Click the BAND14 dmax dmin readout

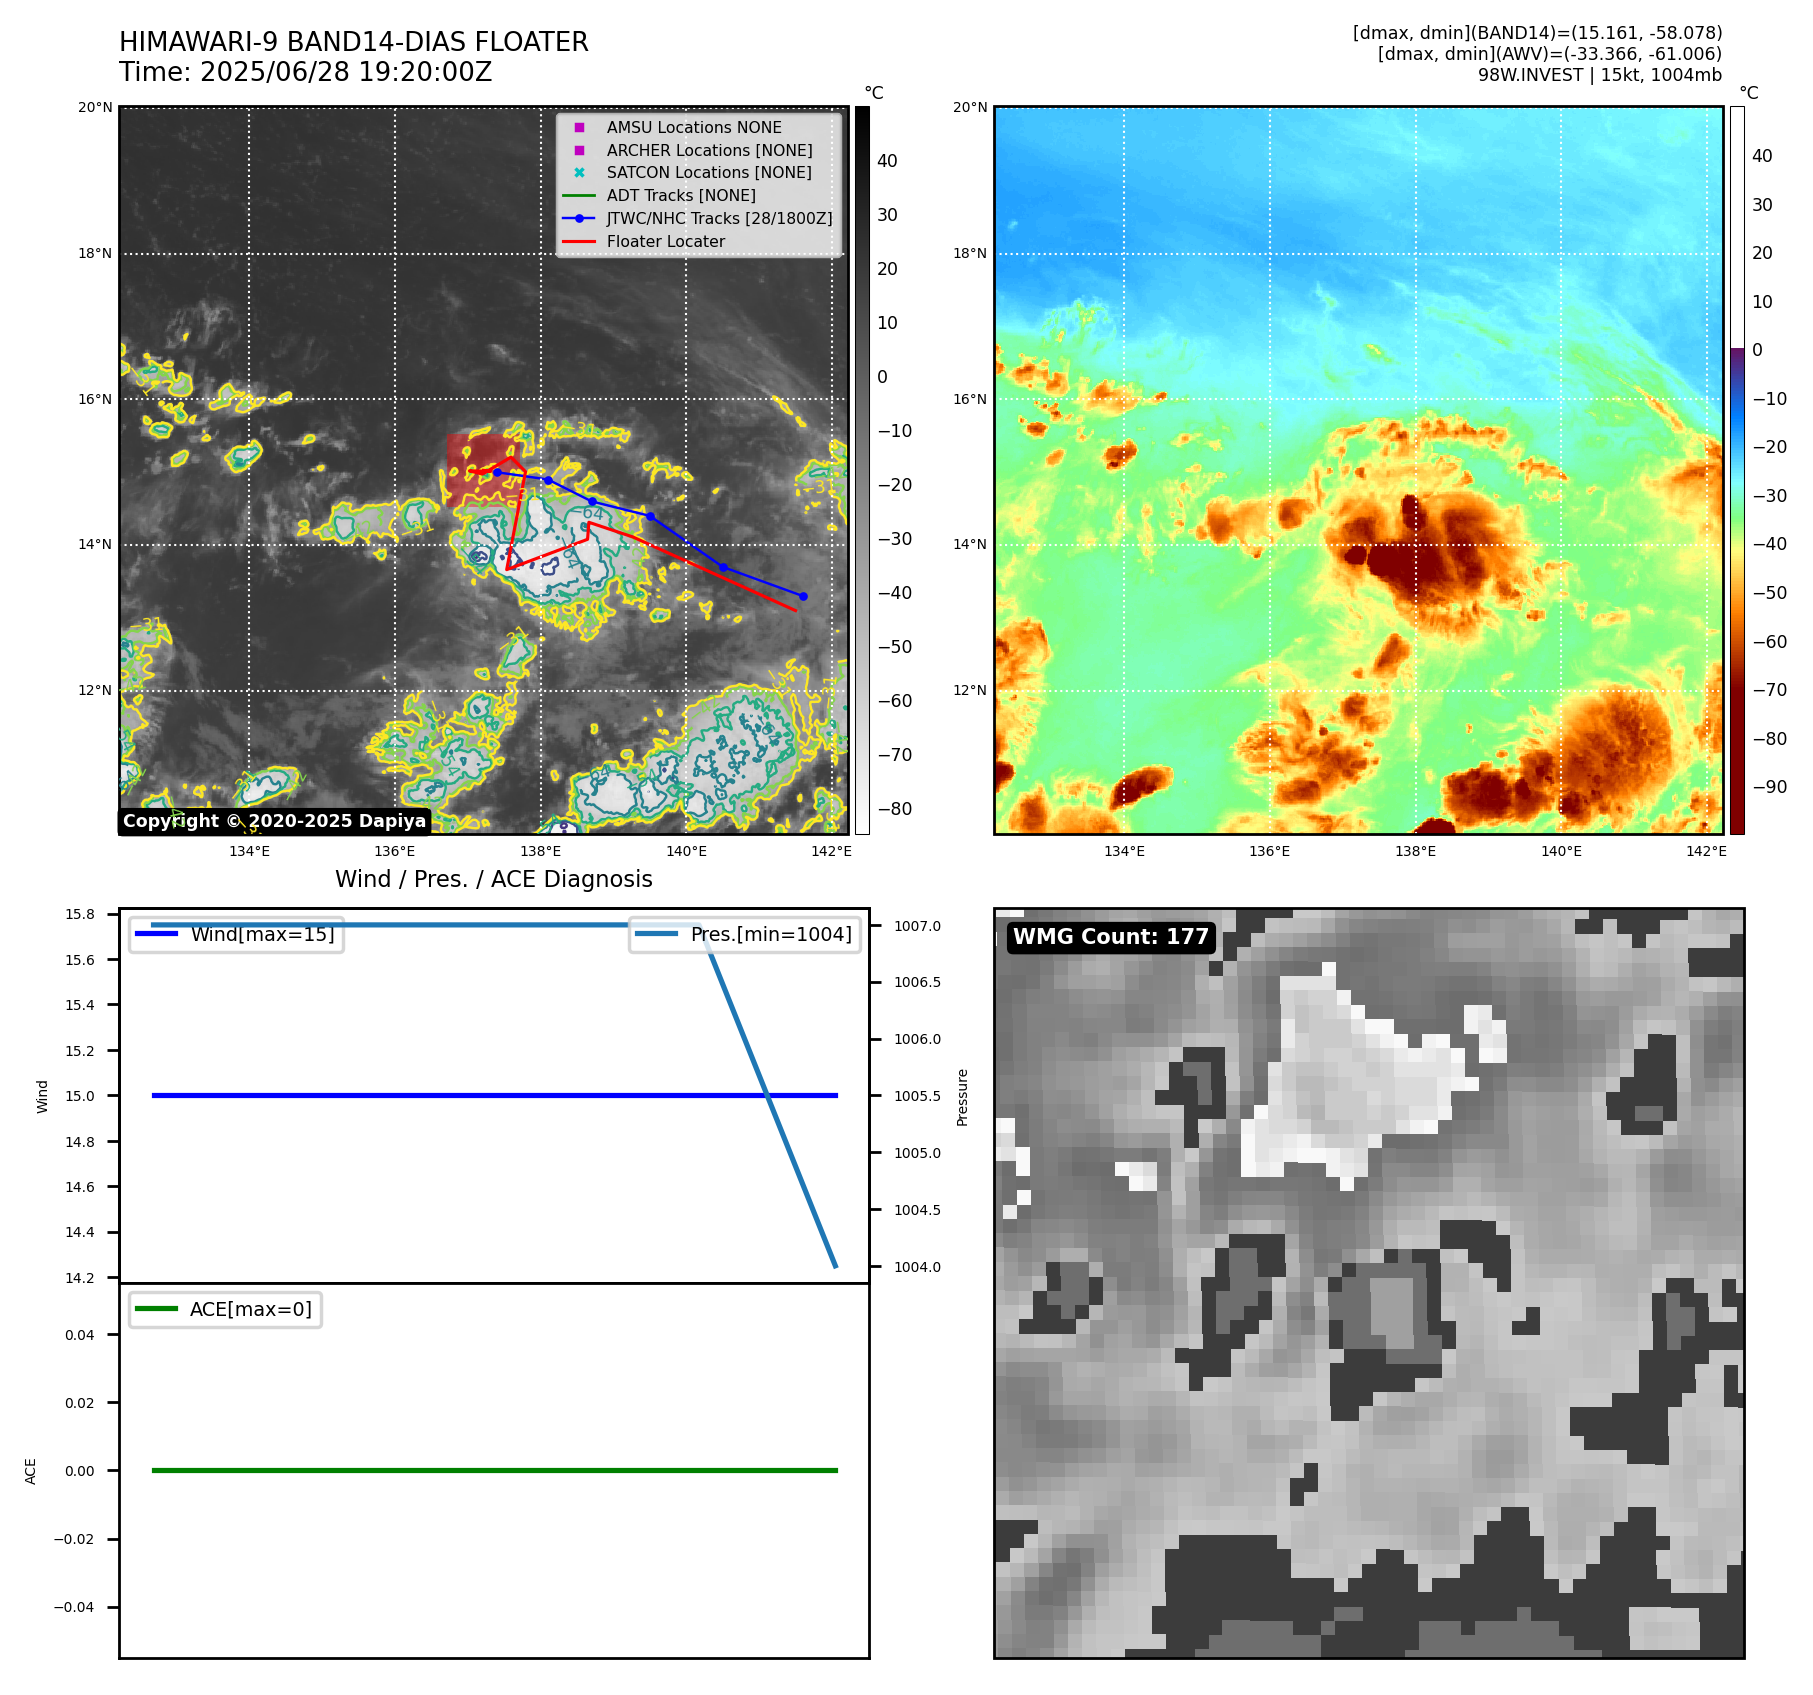pyautogui.click(x=1537, y=33)
